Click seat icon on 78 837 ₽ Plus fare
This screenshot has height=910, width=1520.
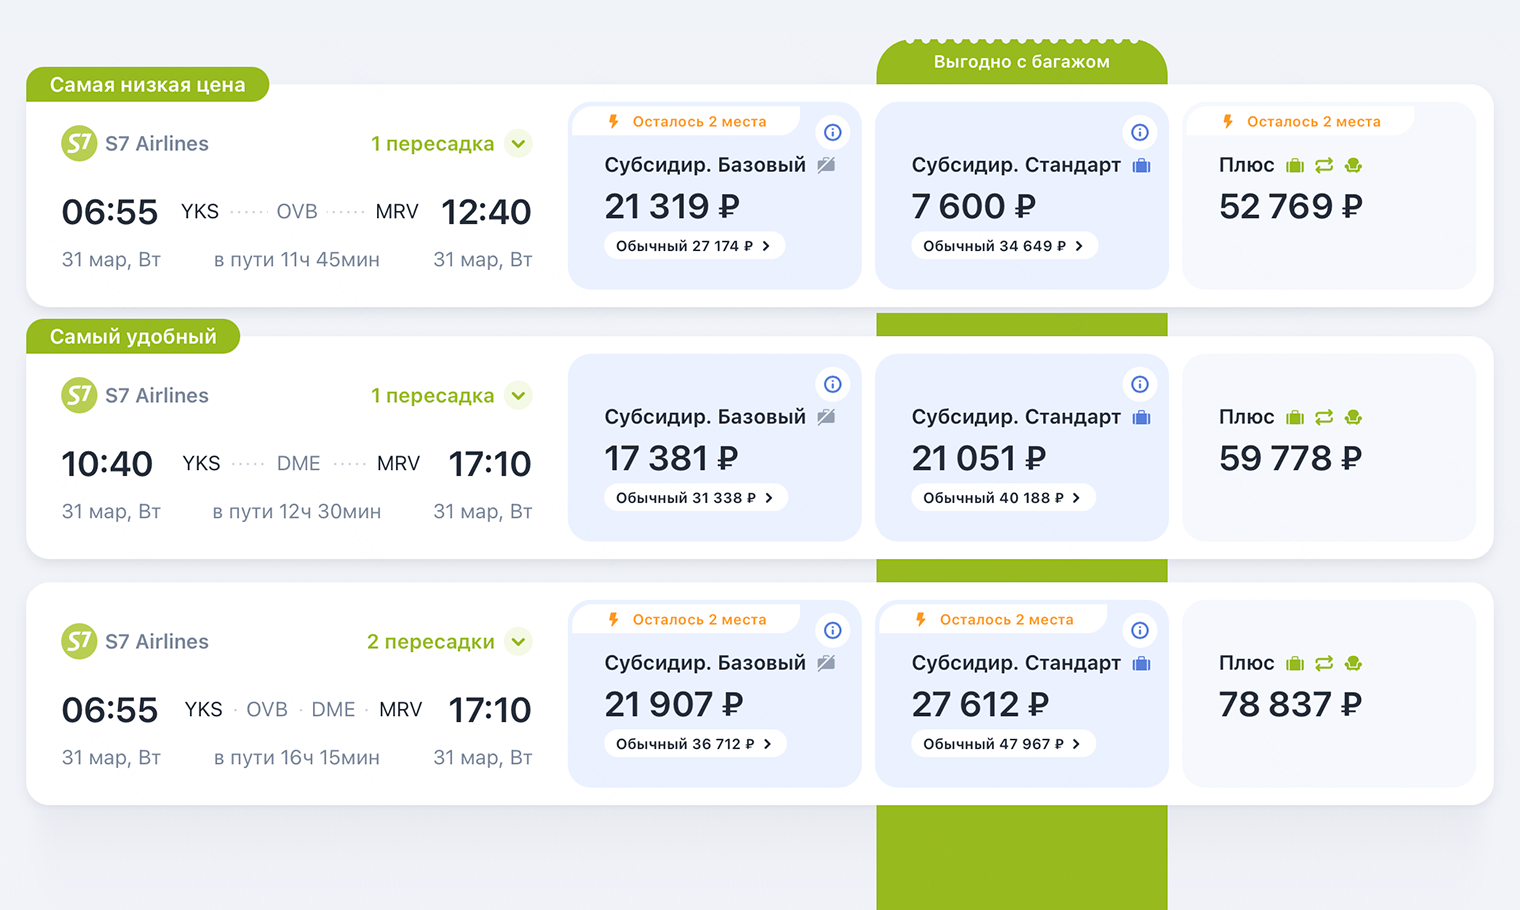1353,663
